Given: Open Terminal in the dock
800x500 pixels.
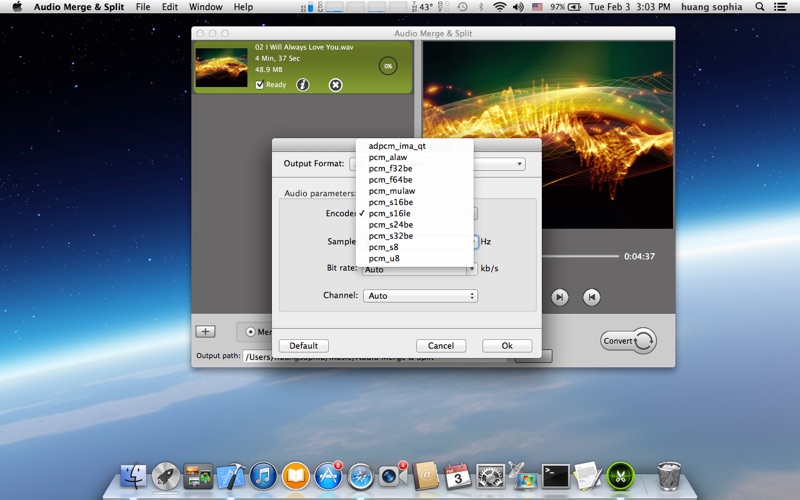Looking at the screenshot, I should pyautogui.click(x=555, y=475).
